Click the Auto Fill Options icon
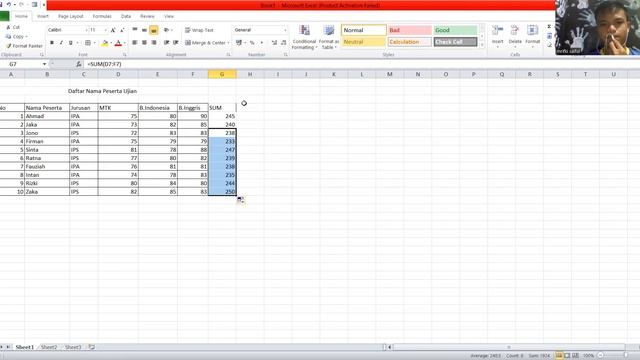 pyautogui.click(x=240, y=200)
